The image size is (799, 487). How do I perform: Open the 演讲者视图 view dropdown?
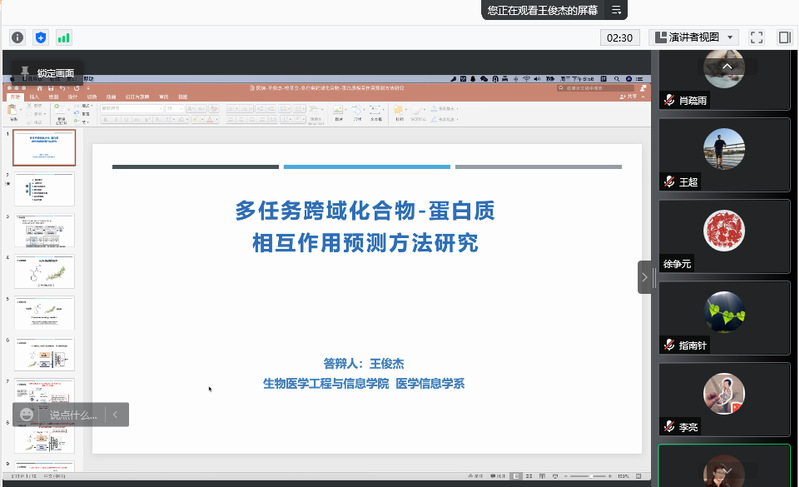click(x=695, y=37)
